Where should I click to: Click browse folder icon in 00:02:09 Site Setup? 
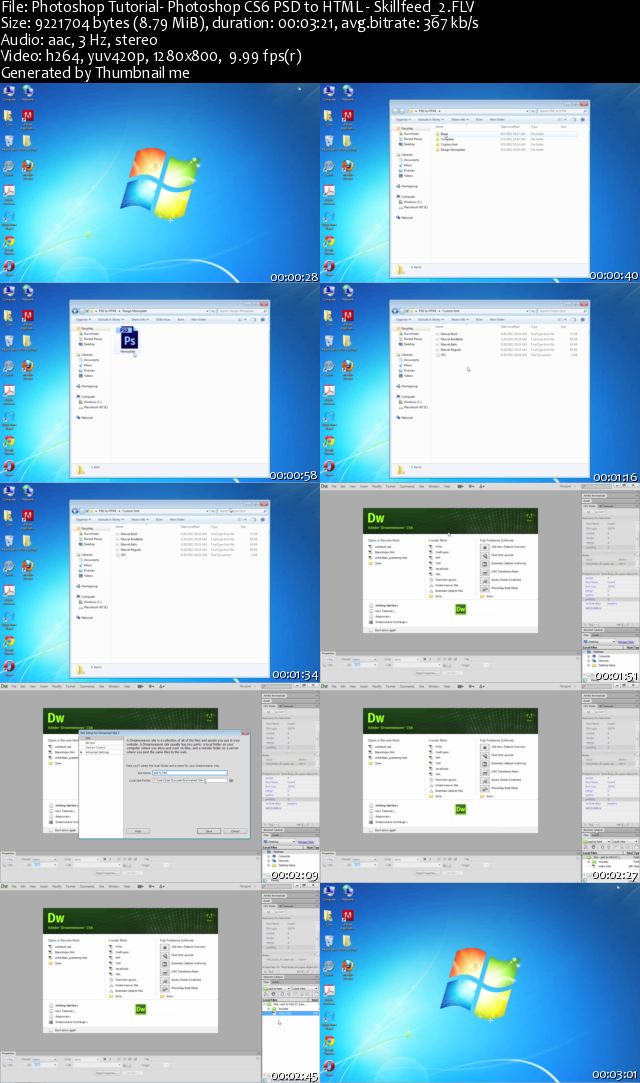coord(231,780)
